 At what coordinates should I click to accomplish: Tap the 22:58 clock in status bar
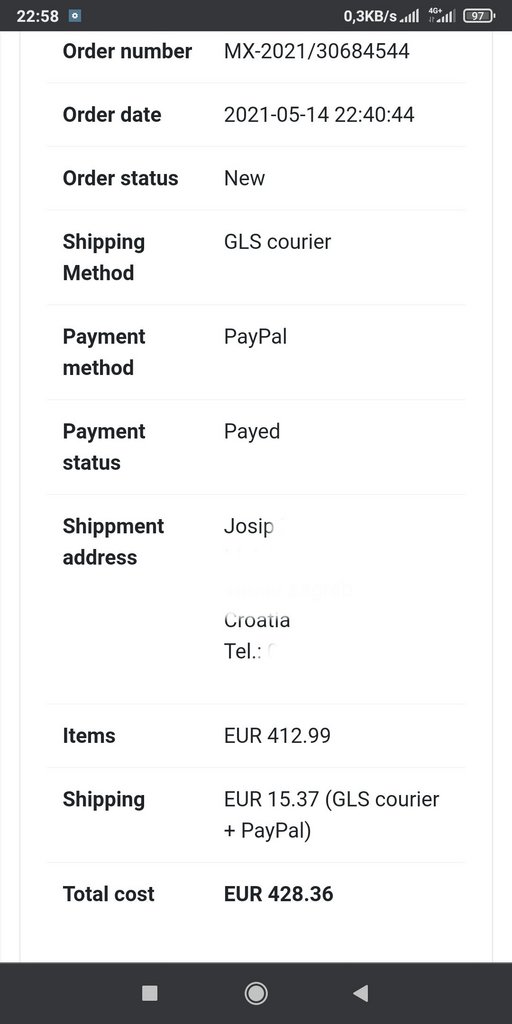click(x=37, y=16)
